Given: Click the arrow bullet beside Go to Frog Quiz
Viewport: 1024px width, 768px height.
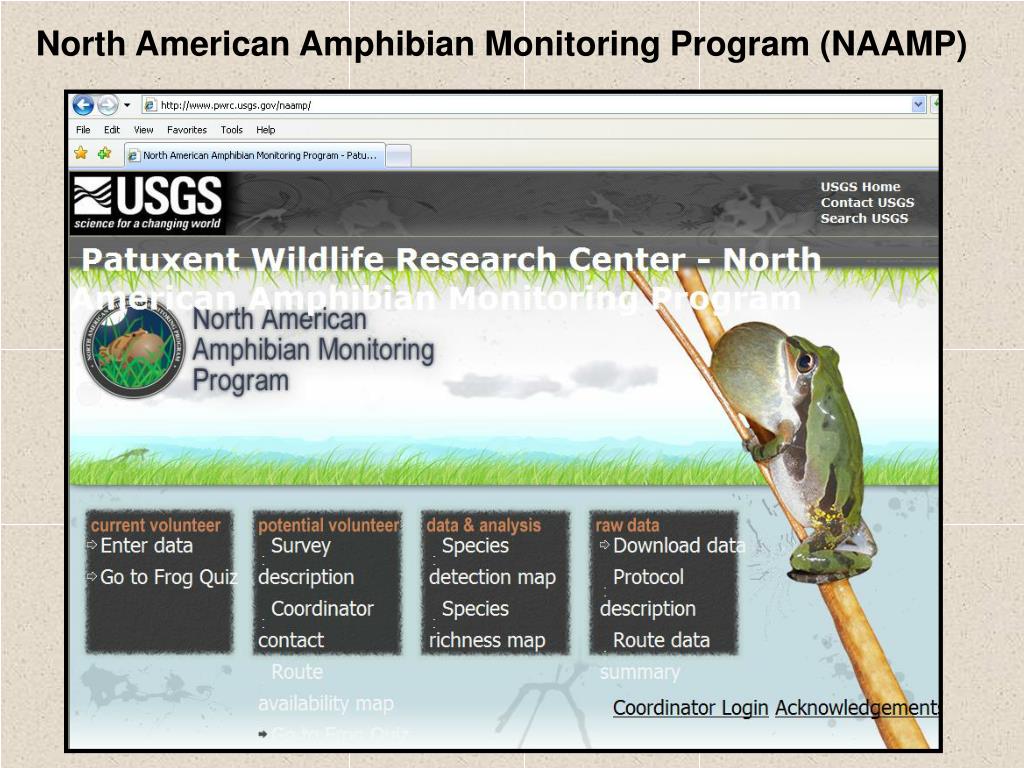Looking at the screenshot, I should click(x=92, y=576).
